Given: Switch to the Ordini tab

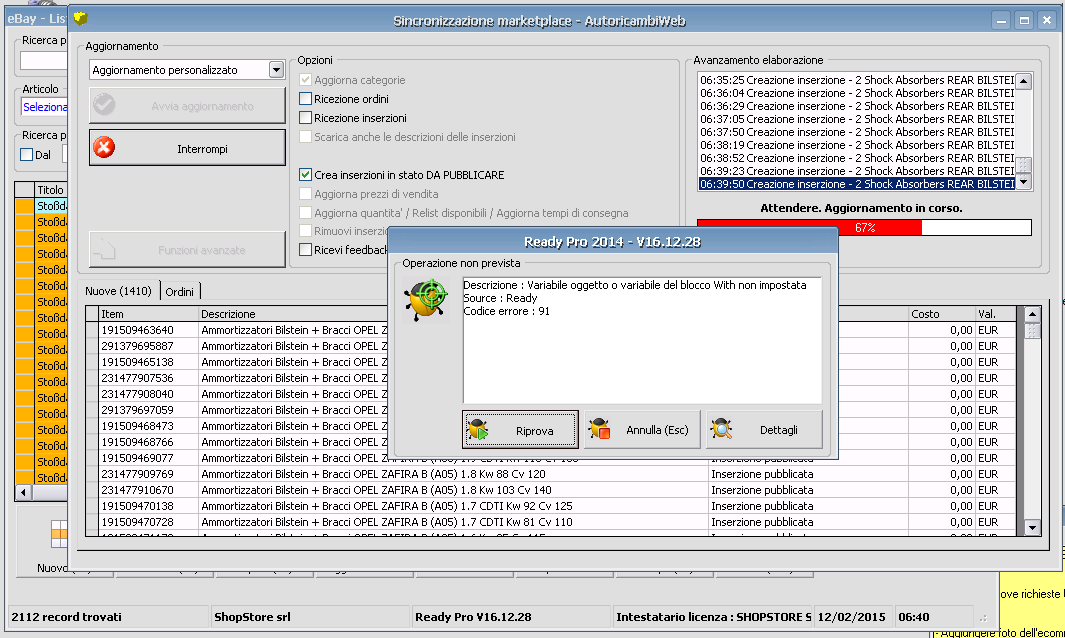Looking at the screenshot, I should tap(179, 291).
